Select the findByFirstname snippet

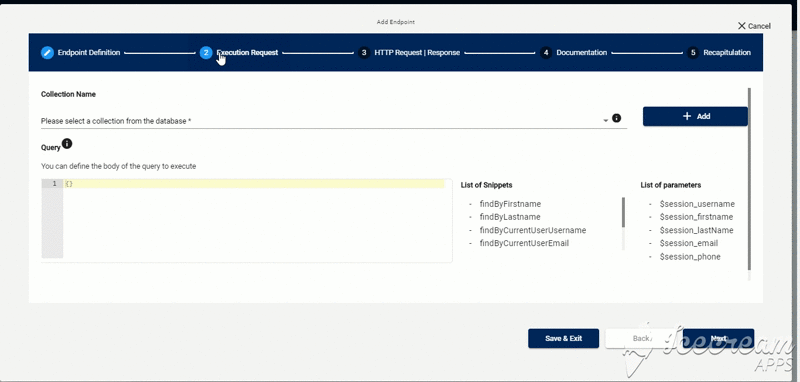pyautogui.click(x=510, y=204)
